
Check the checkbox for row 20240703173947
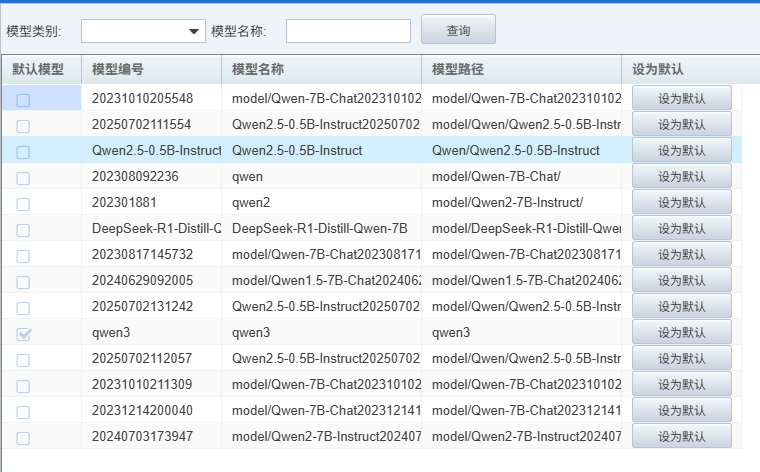(23, 439)
